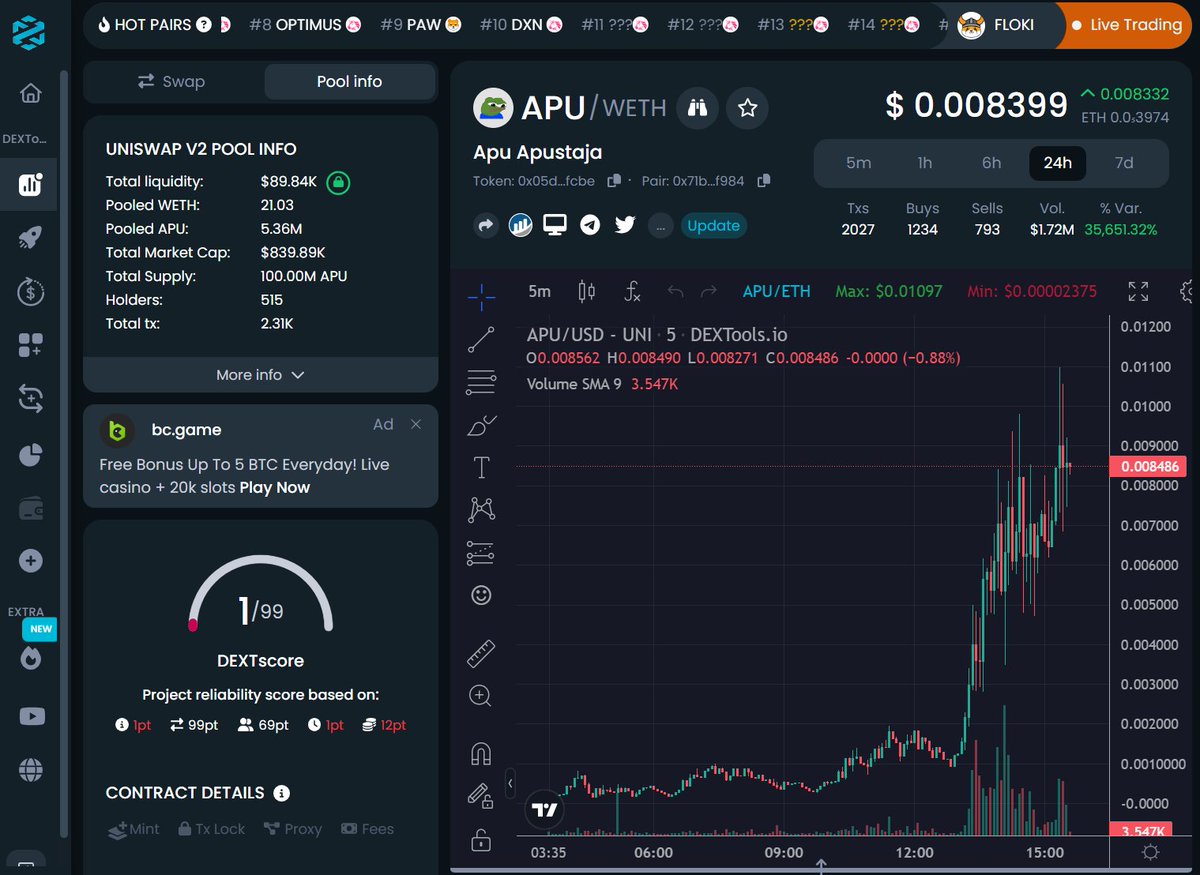Select the zoom-in magnifier tool
The height and width of the screenshot is (875, 1200).
[x=481, y=696]
